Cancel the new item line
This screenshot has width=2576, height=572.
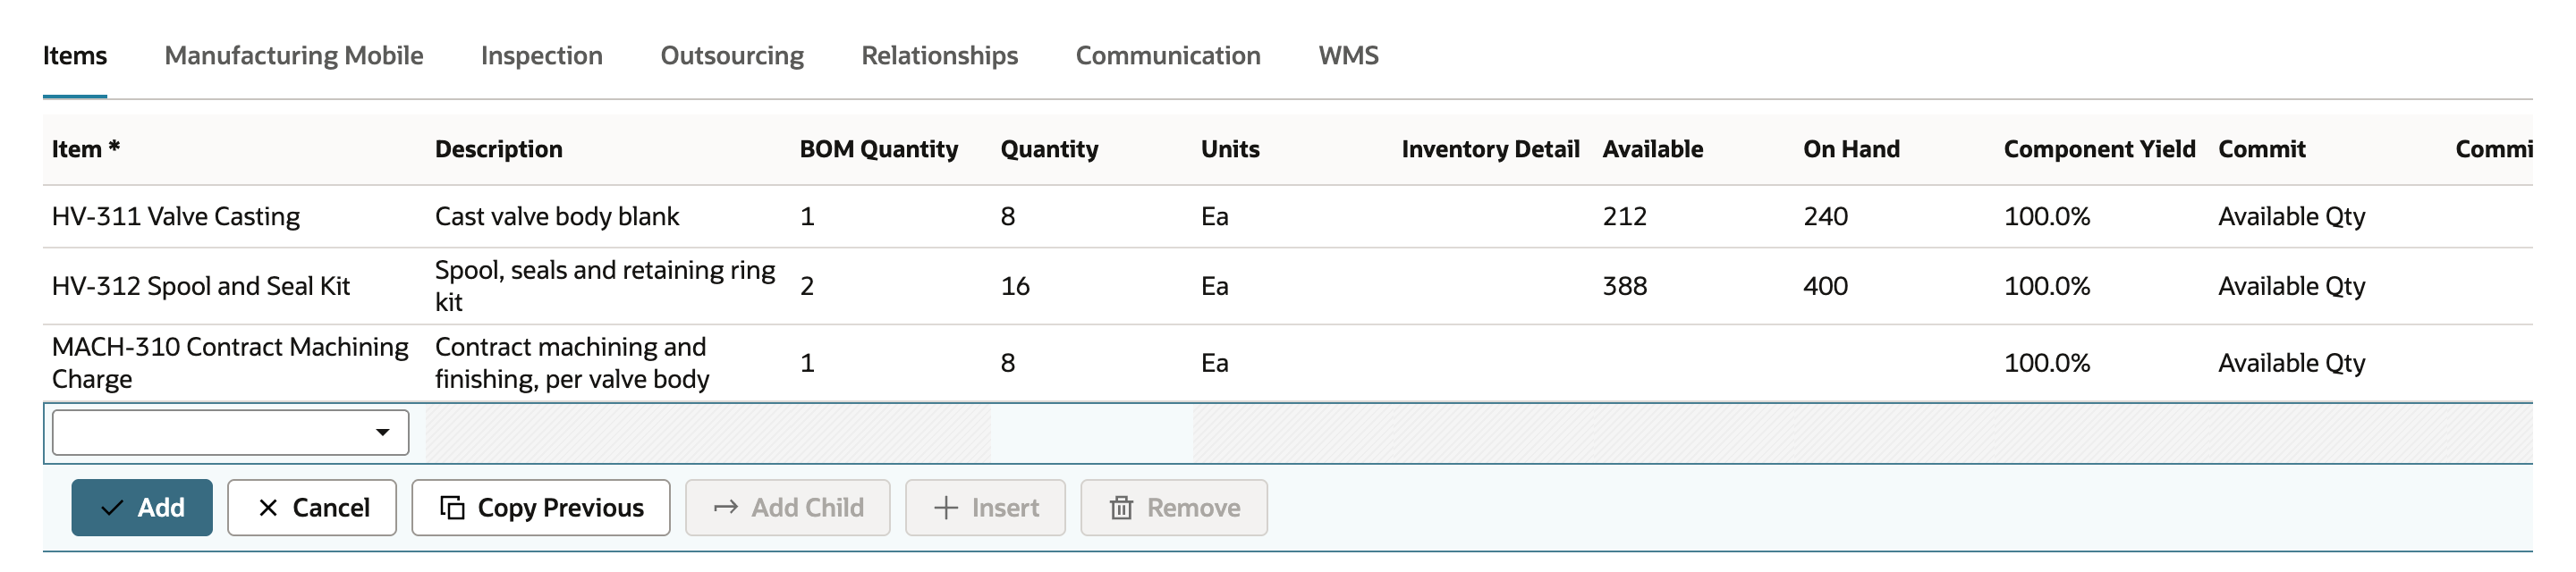pos(312,508)
